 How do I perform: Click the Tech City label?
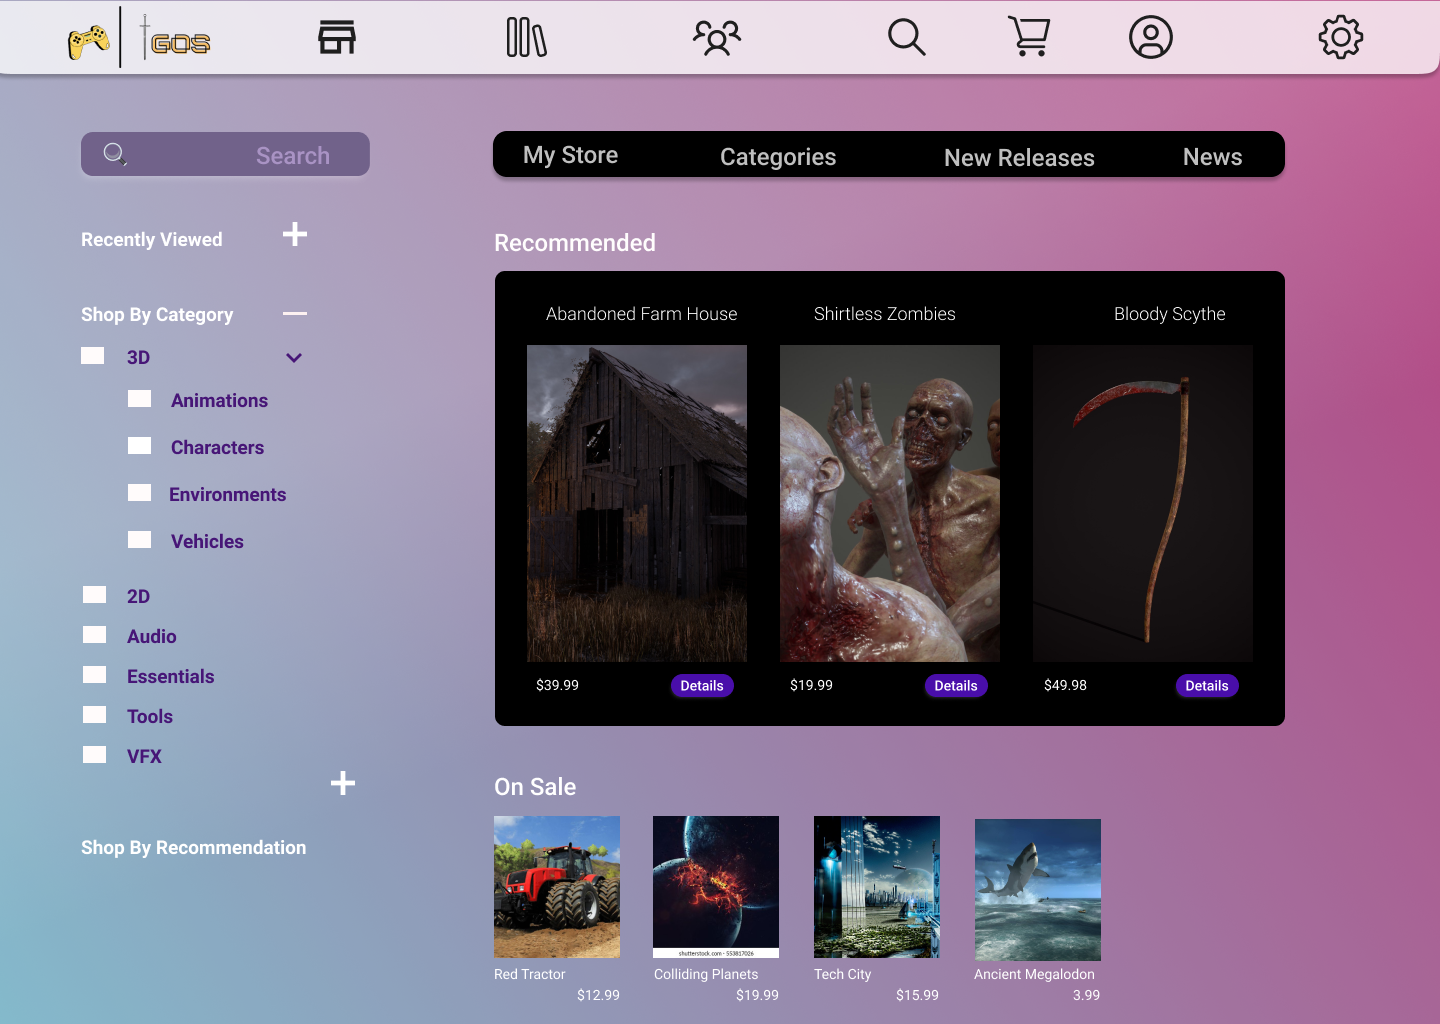(x=843, y=974)
